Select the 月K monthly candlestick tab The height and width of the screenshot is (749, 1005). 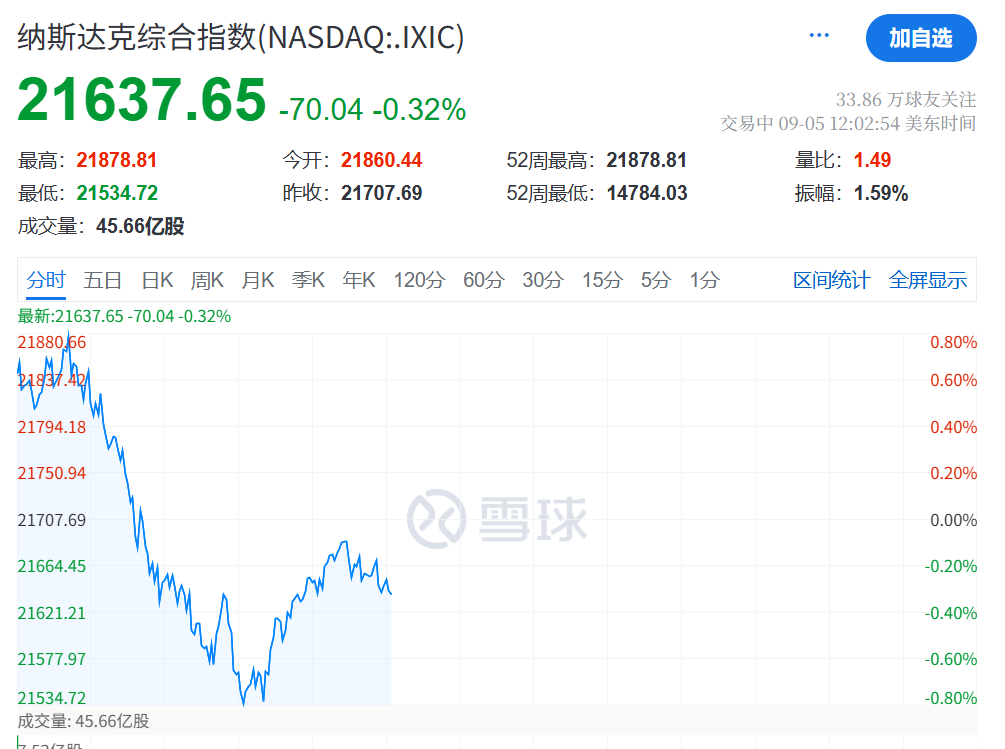(x=258, y=280)
